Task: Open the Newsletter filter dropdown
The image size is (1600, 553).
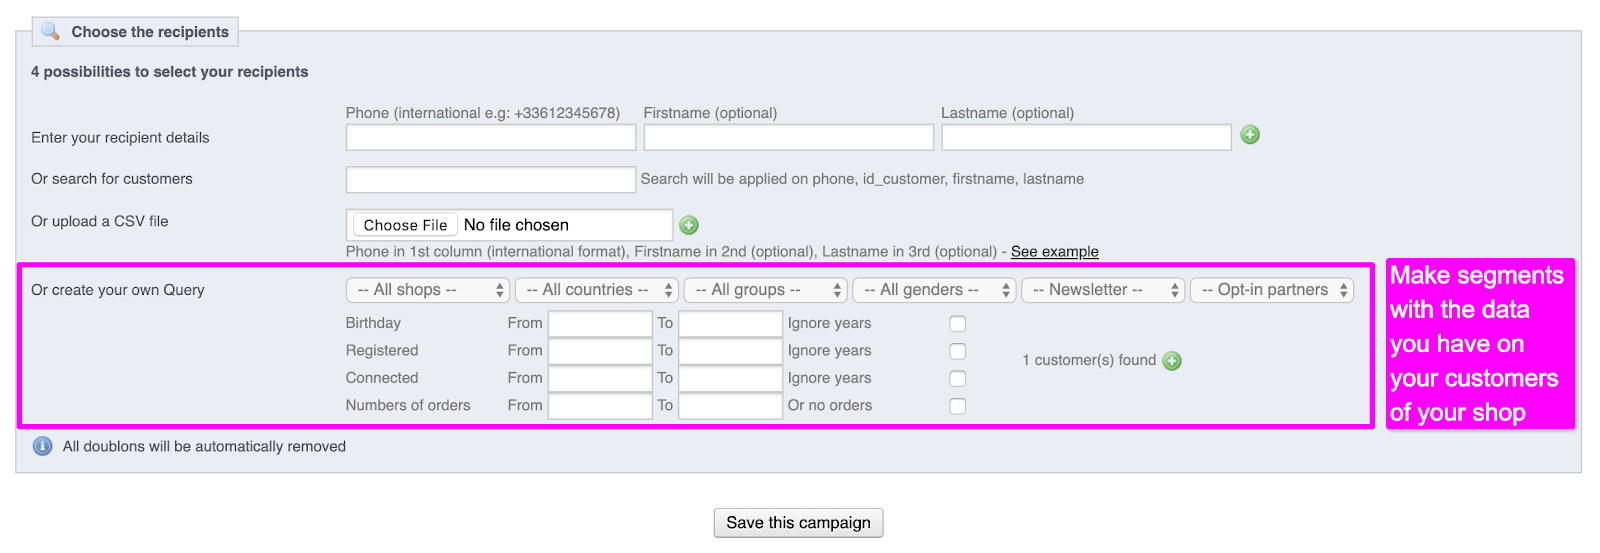Action: (1103, 290)
